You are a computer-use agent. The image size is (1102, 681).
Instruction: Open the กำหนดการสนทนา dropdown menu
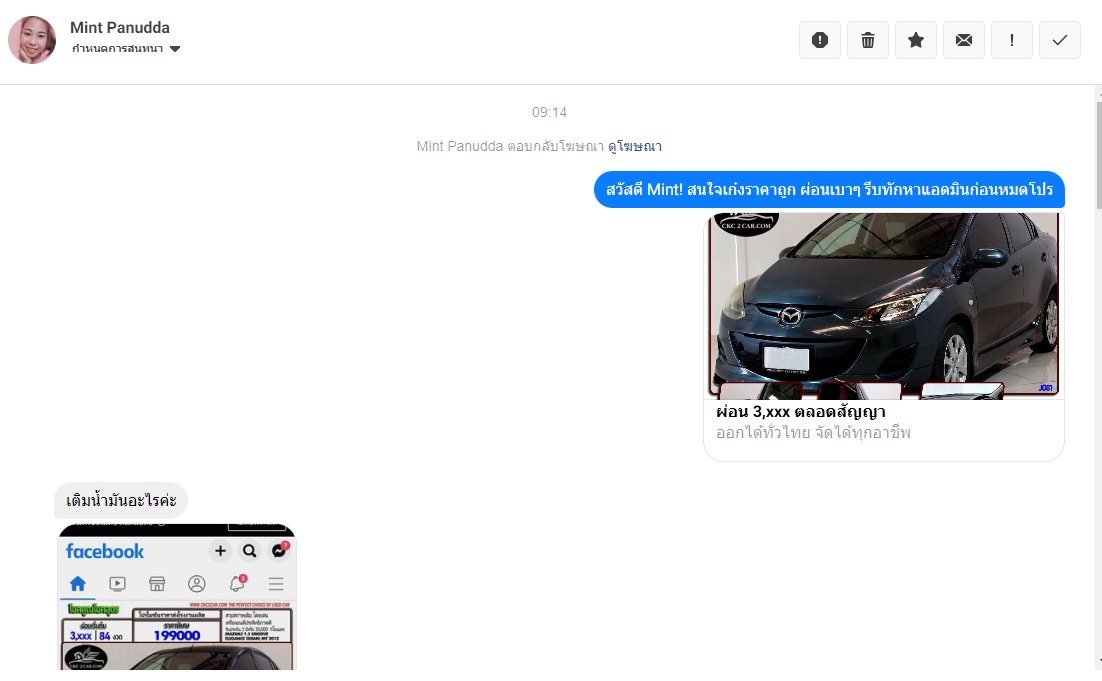point(118,49)
